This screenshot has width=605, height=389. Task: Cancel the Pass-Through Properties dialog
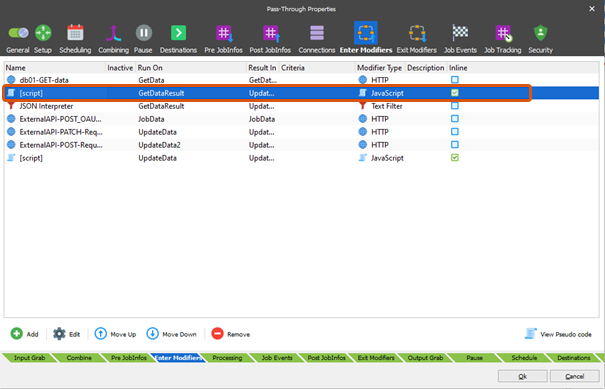575,376
